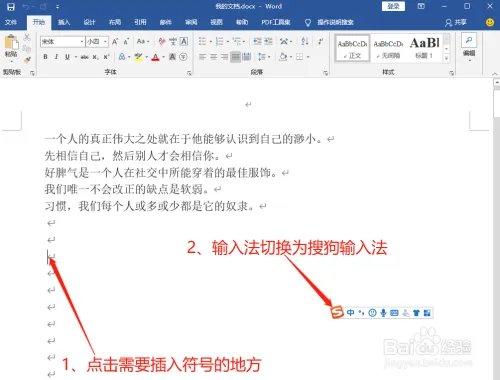
Task: Toggle Underline formatting
Action: (67, 57)
